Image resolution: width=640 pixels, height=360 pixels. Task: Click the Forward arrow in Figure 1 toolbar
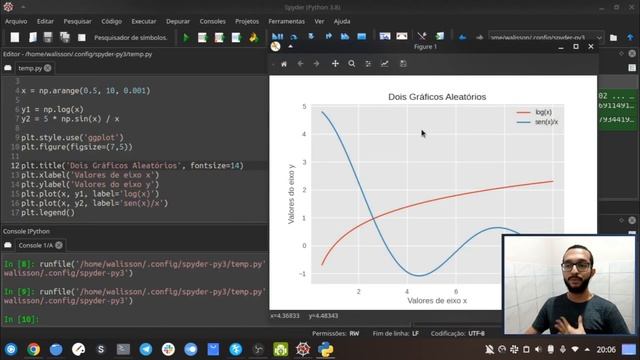316,64
